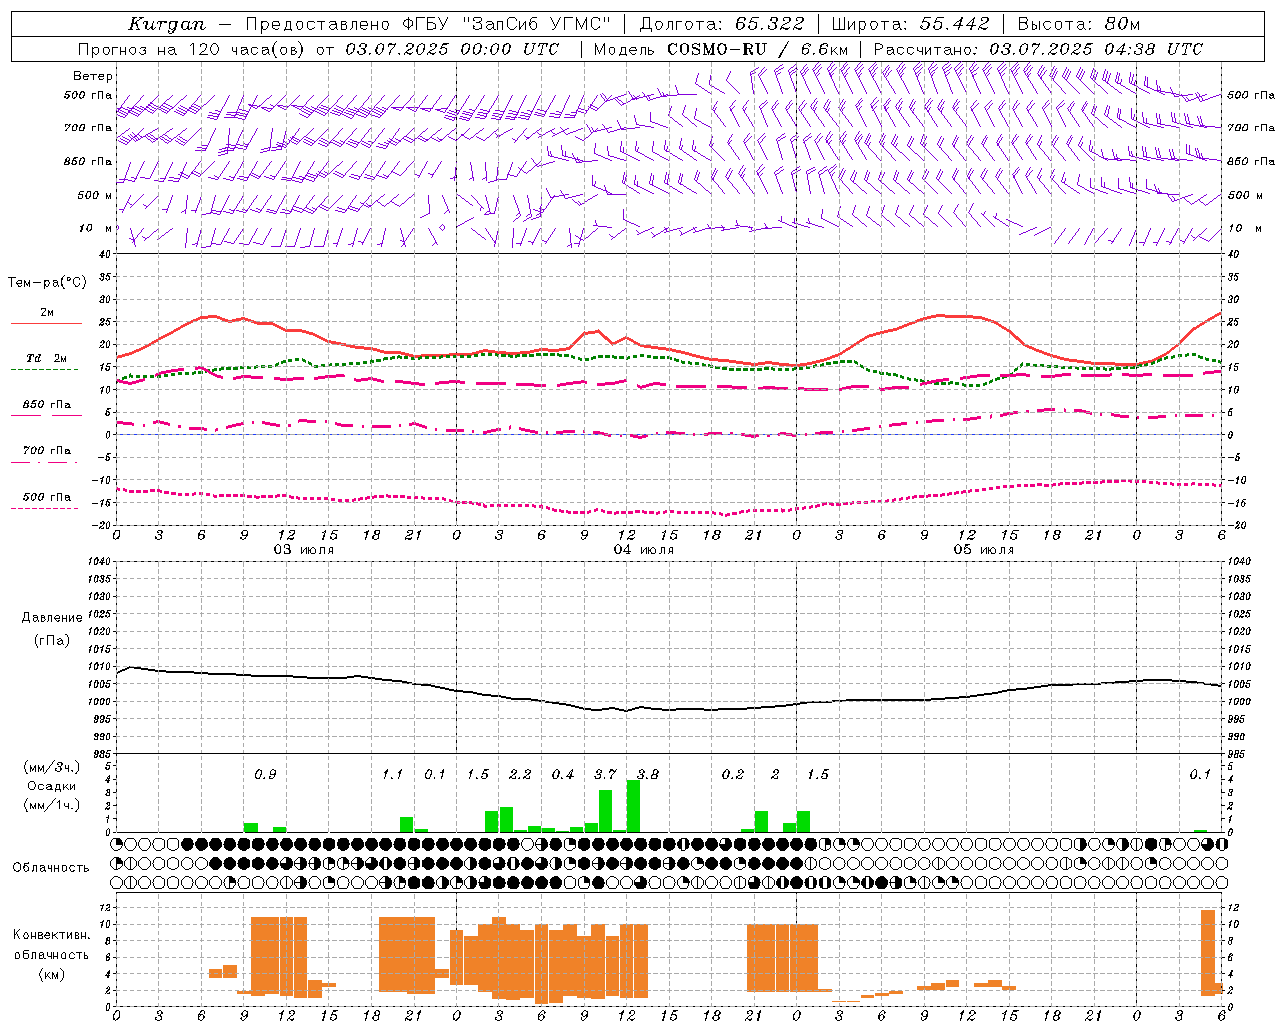
Task: Click the 500 м wind level label on left
Action: click(x=95, y=195)
